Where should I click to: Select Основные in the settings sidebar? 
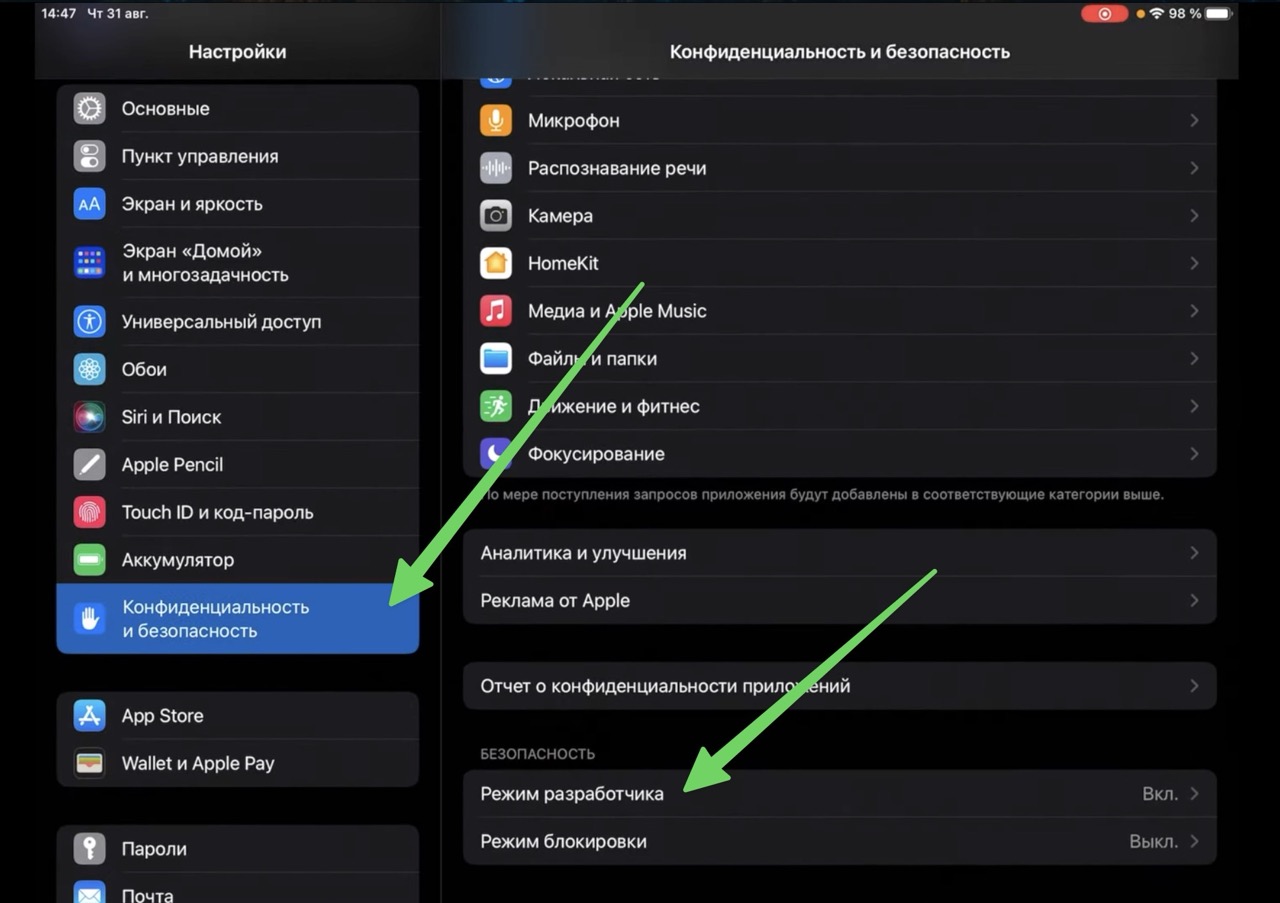[165, 109]
